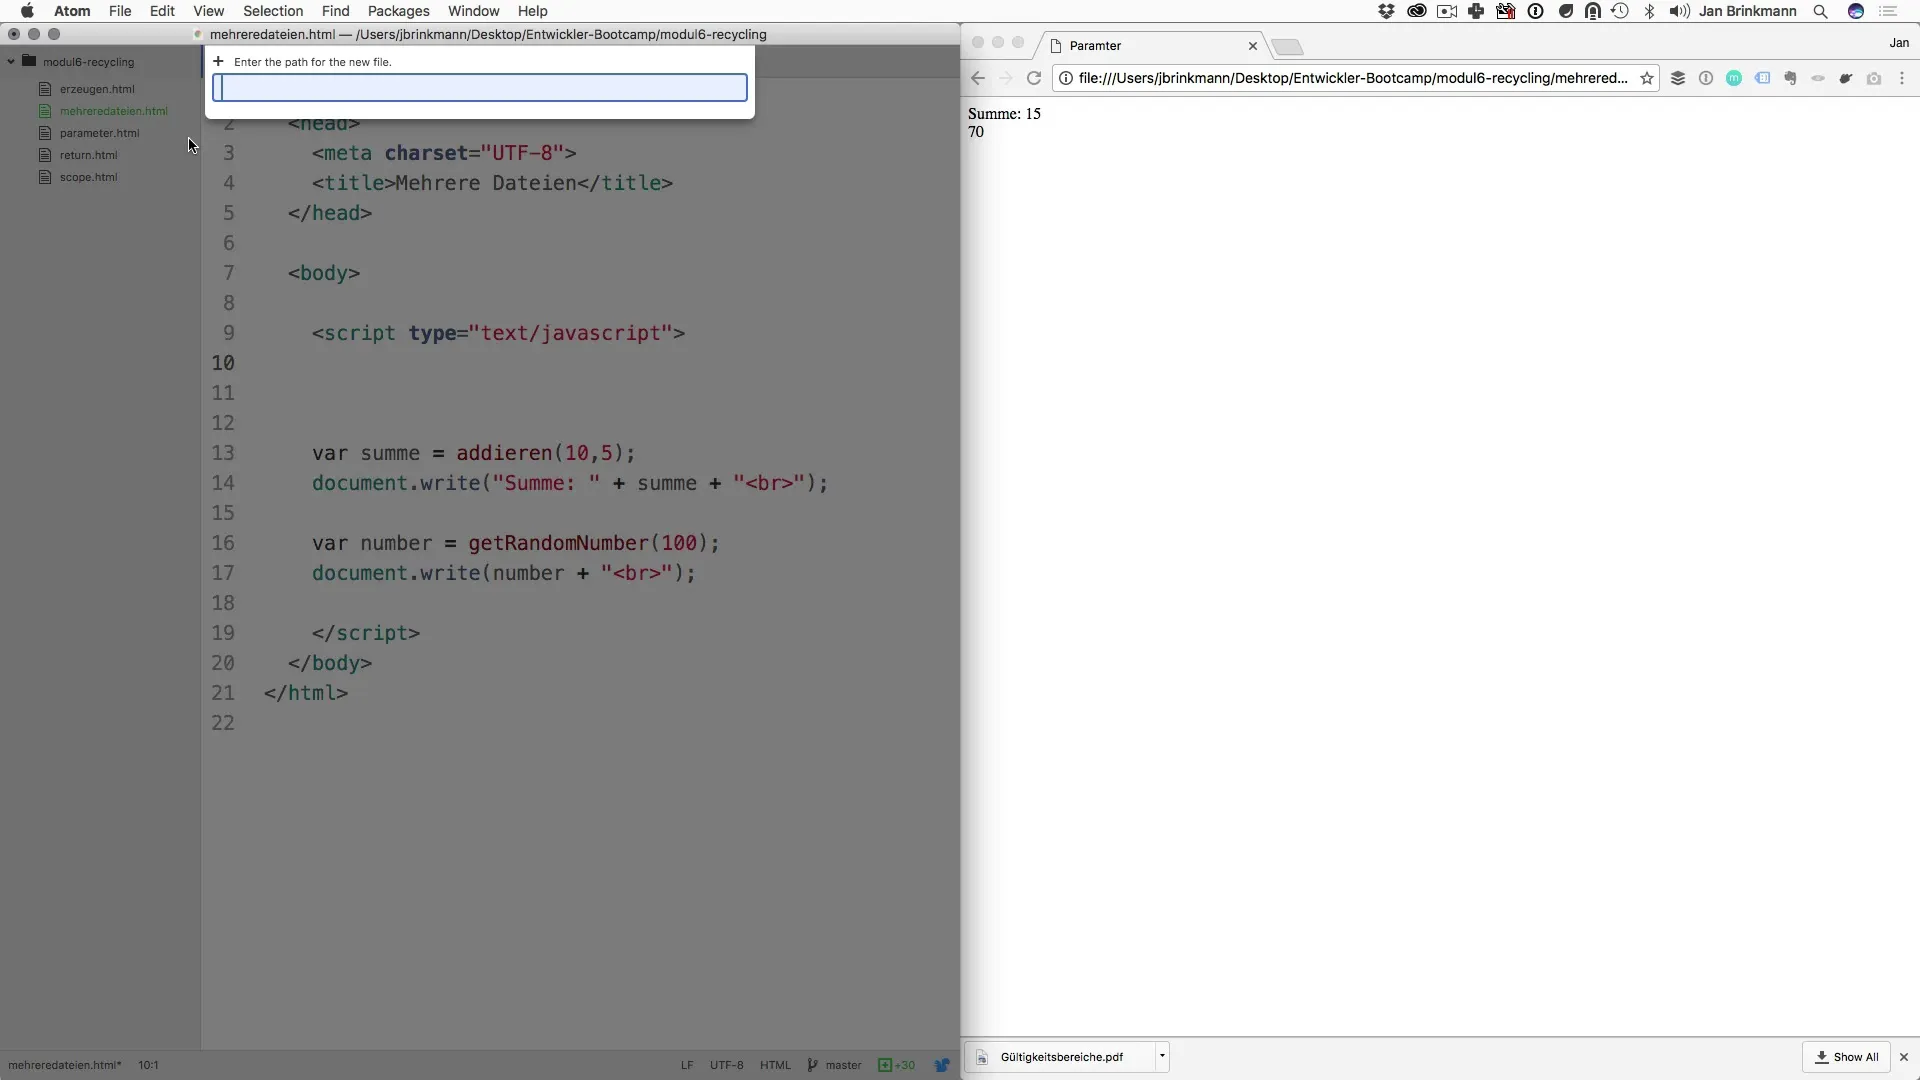Click the grey eye extension icon
This screenshot has height=1080, width=1920.
pyautogui.click(x=1818, y=78)
